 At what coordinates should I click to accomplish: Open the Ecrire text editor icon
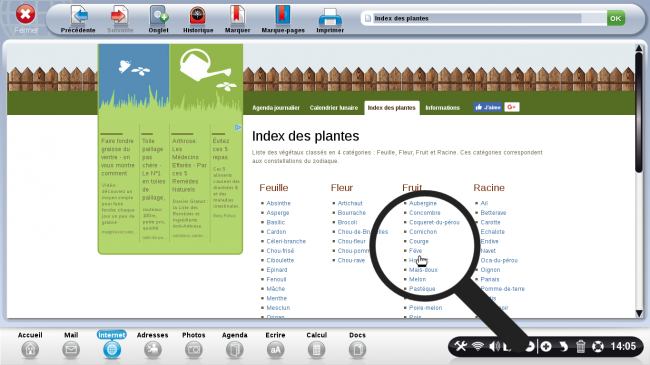click(276, 350)
